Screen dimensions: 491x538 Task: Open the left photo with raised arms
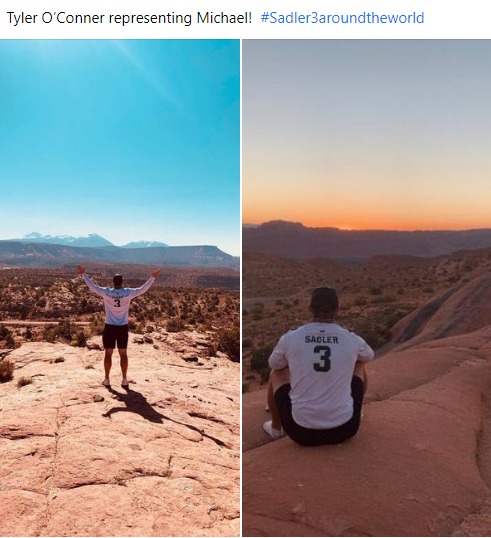click(x=120, y=288)
